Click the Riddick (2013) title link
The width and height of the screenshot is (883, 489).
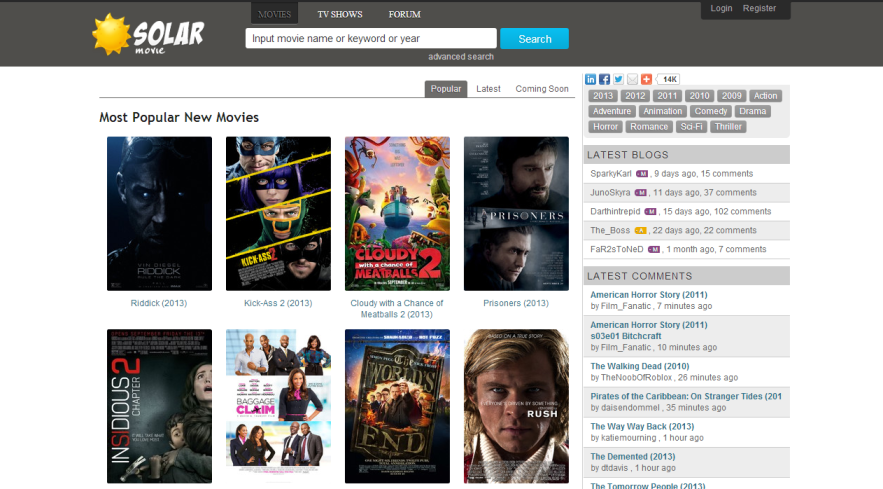pyautogui.click(x=159, y=303)
